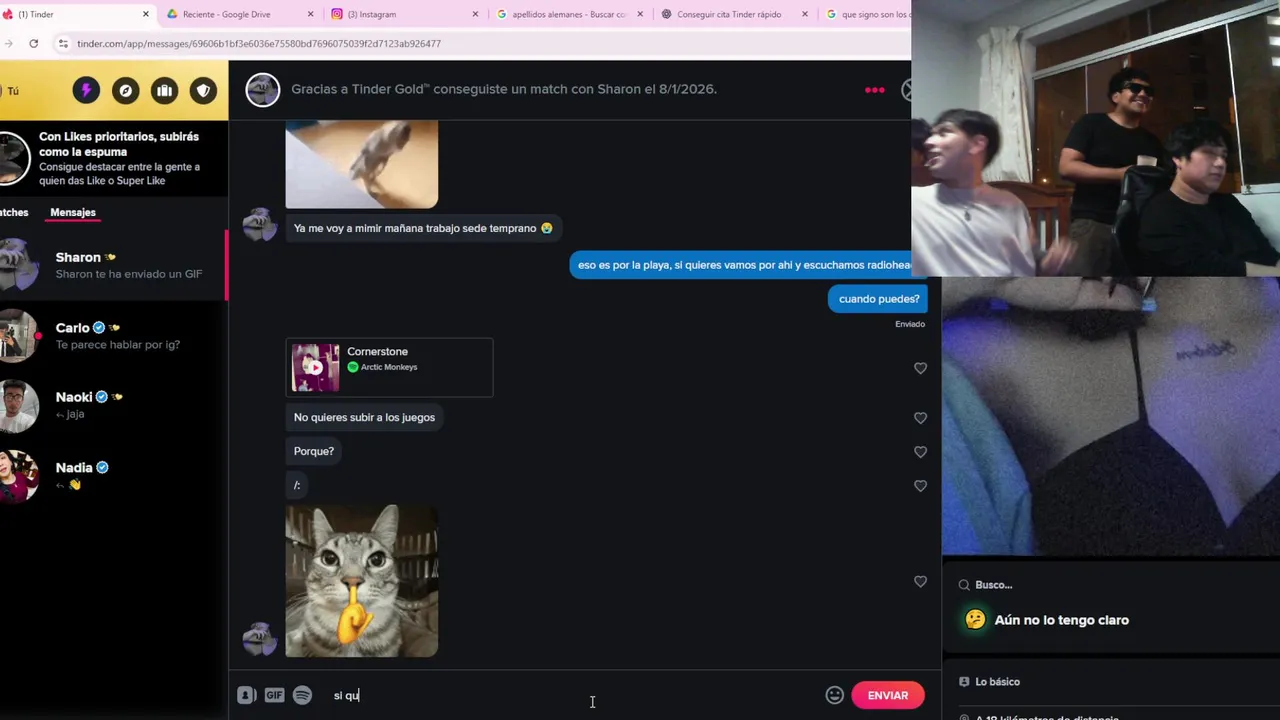This screenshot has width=1280, height=720.
Task: Click the cat pointing GIF image
Action: click(361, 581)
